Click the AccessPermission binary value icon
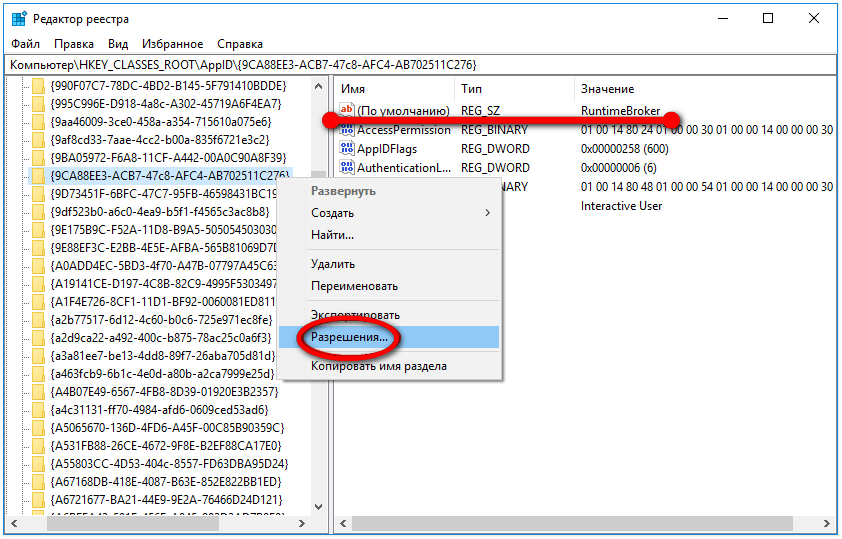This screenshot has height=539, width=842. click(347, 130)
